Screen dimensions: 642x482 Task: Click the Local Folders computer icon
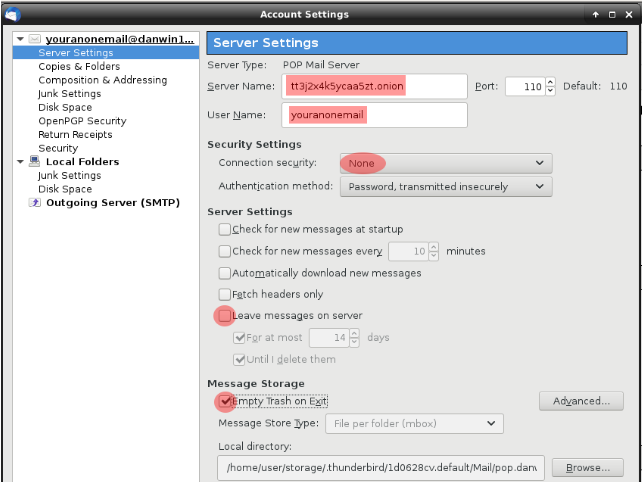coord(35,161)
